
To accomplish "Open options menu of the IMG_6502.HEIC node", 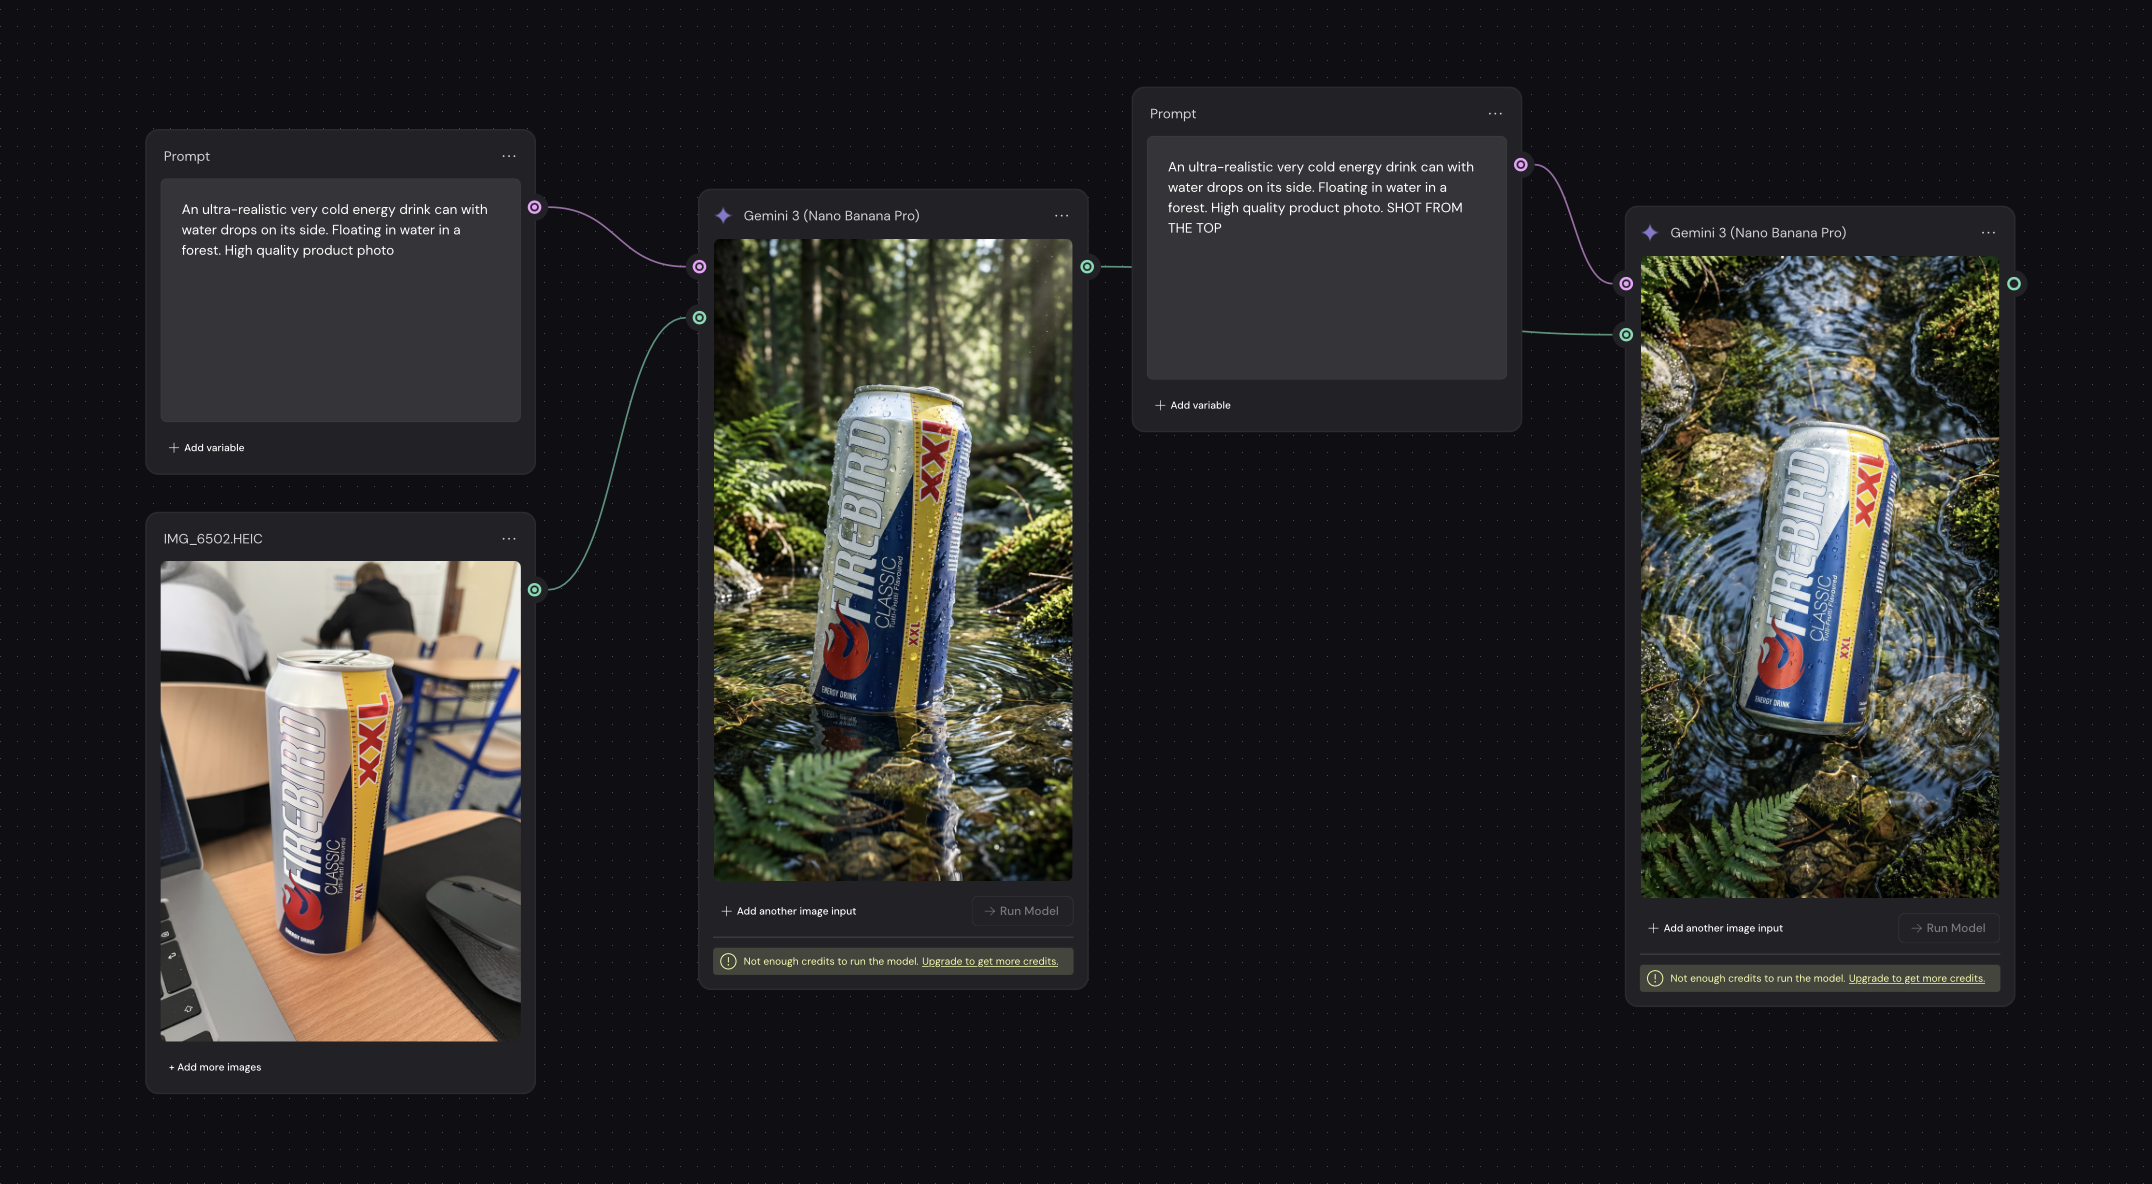I will pos(509,539).
